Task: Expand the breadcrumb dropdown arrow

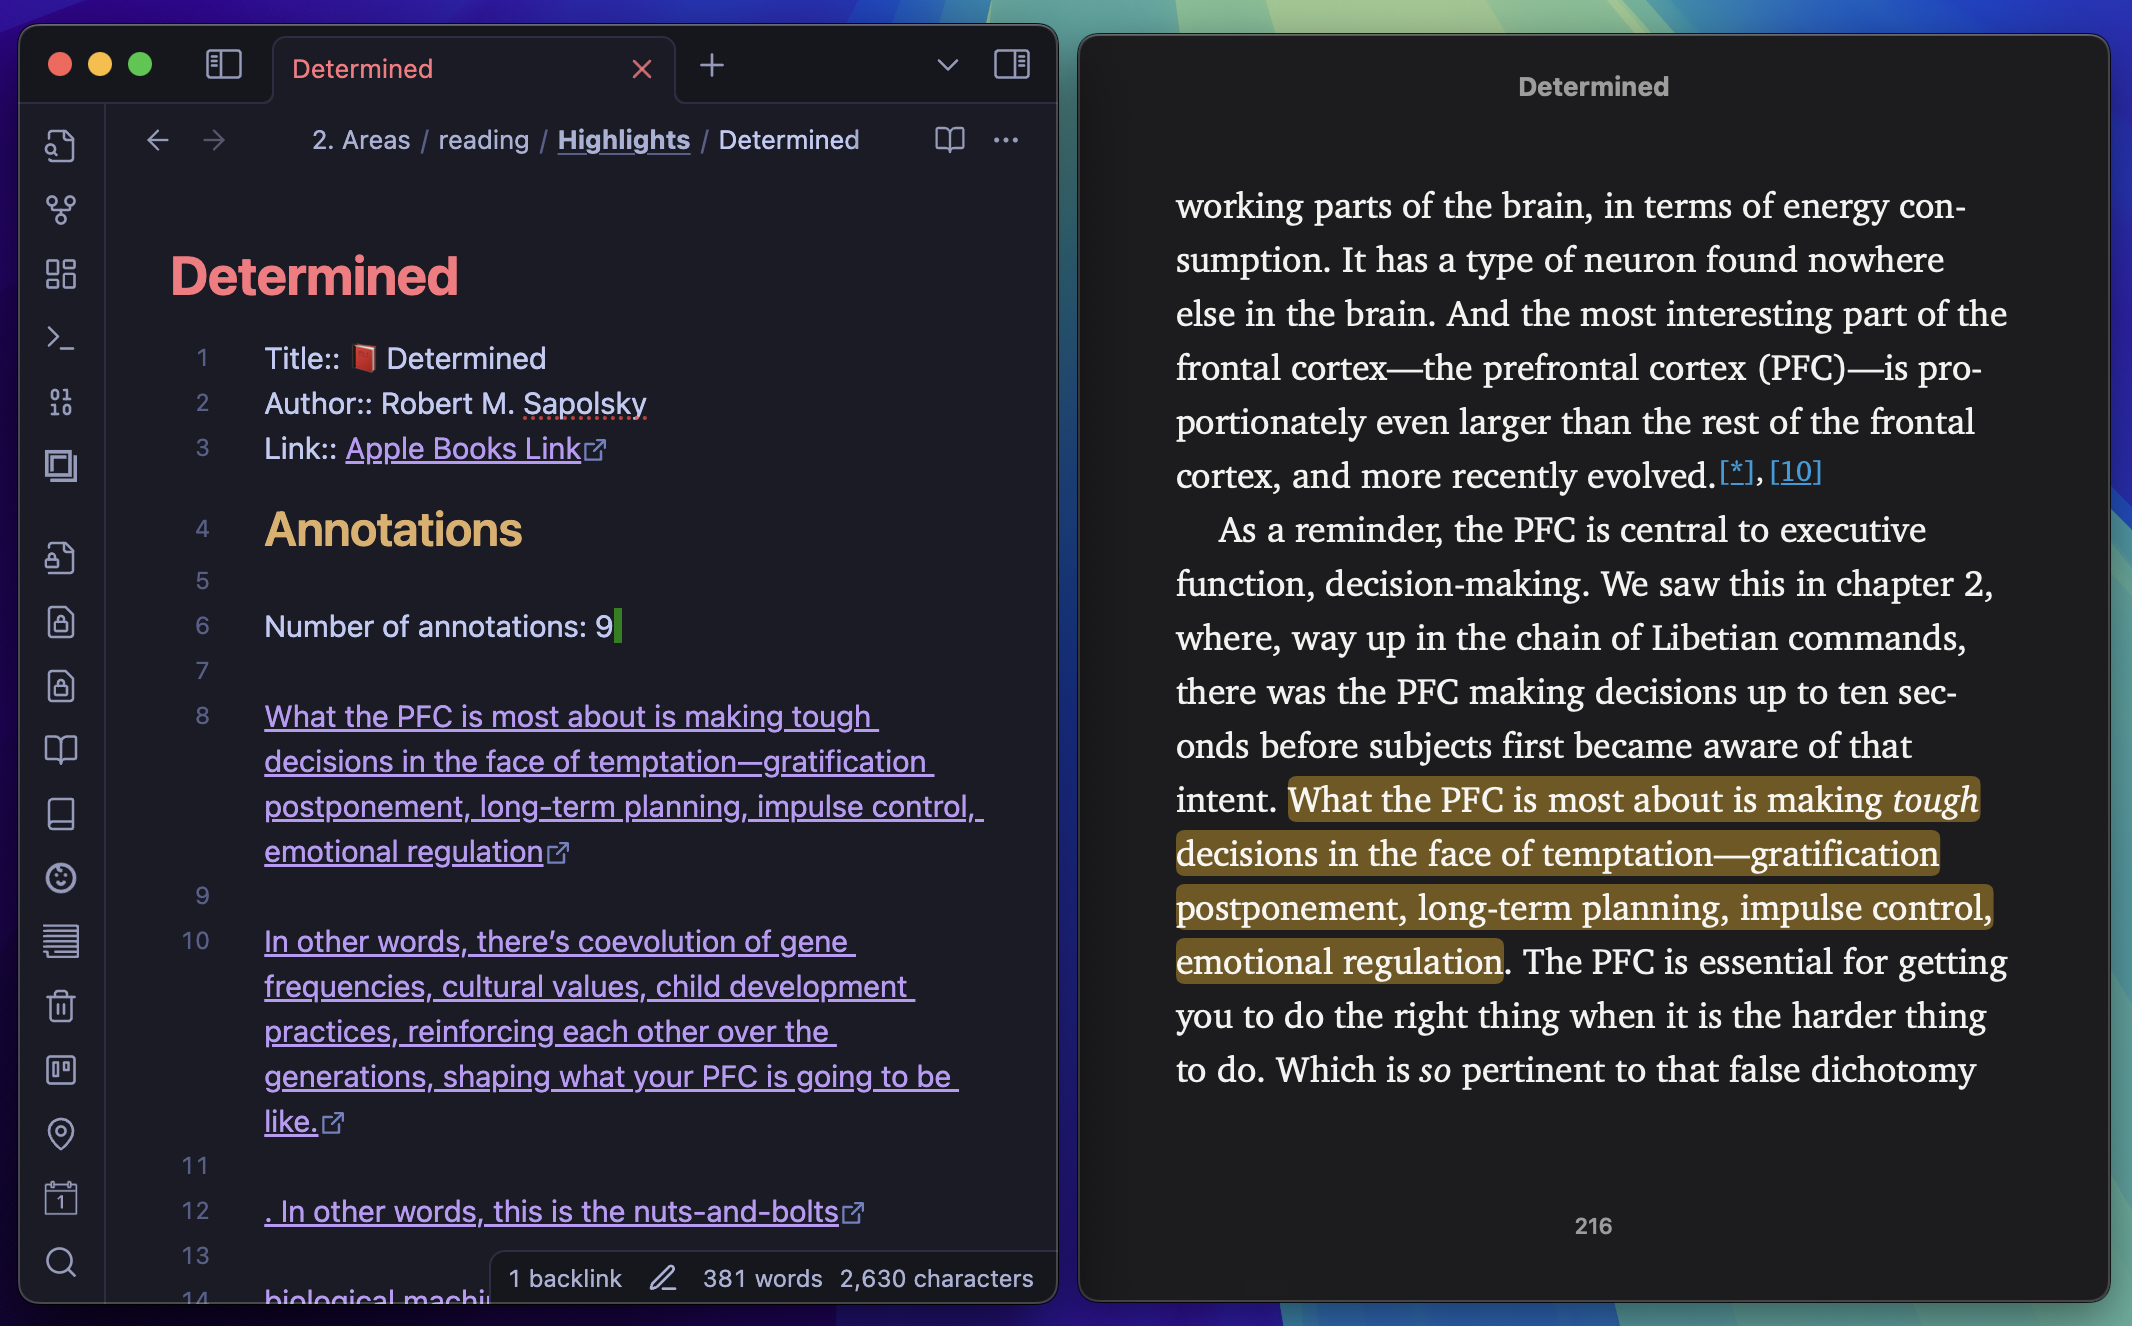Action: click(x=945, y=69)
